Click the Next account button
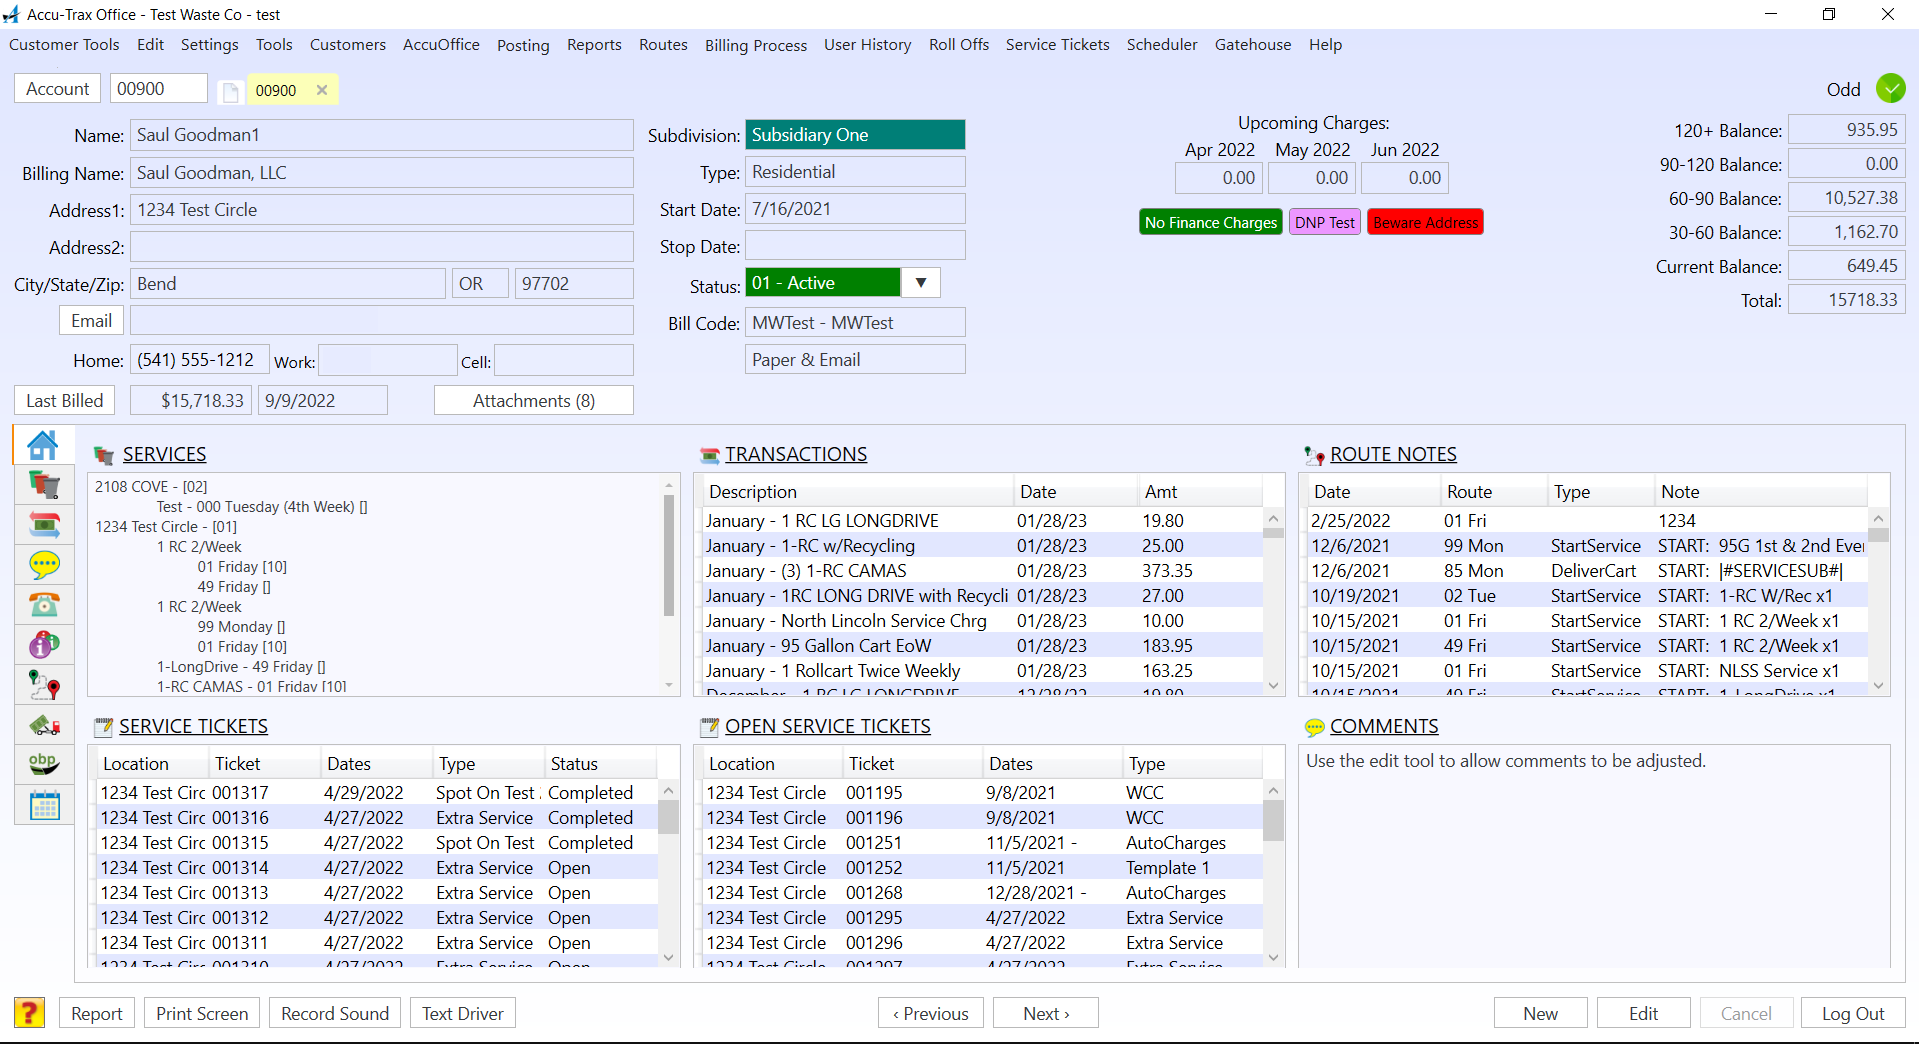 click(1046, 1013)
